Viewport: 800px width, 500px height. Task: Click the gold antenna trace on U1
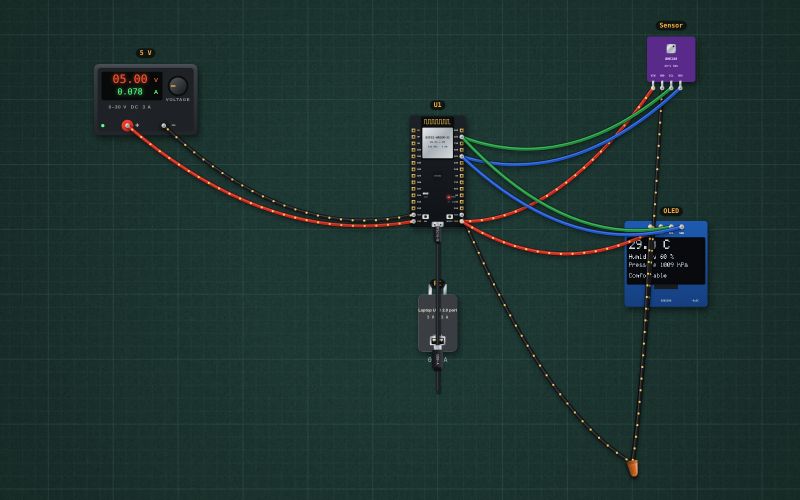(437, 122)
